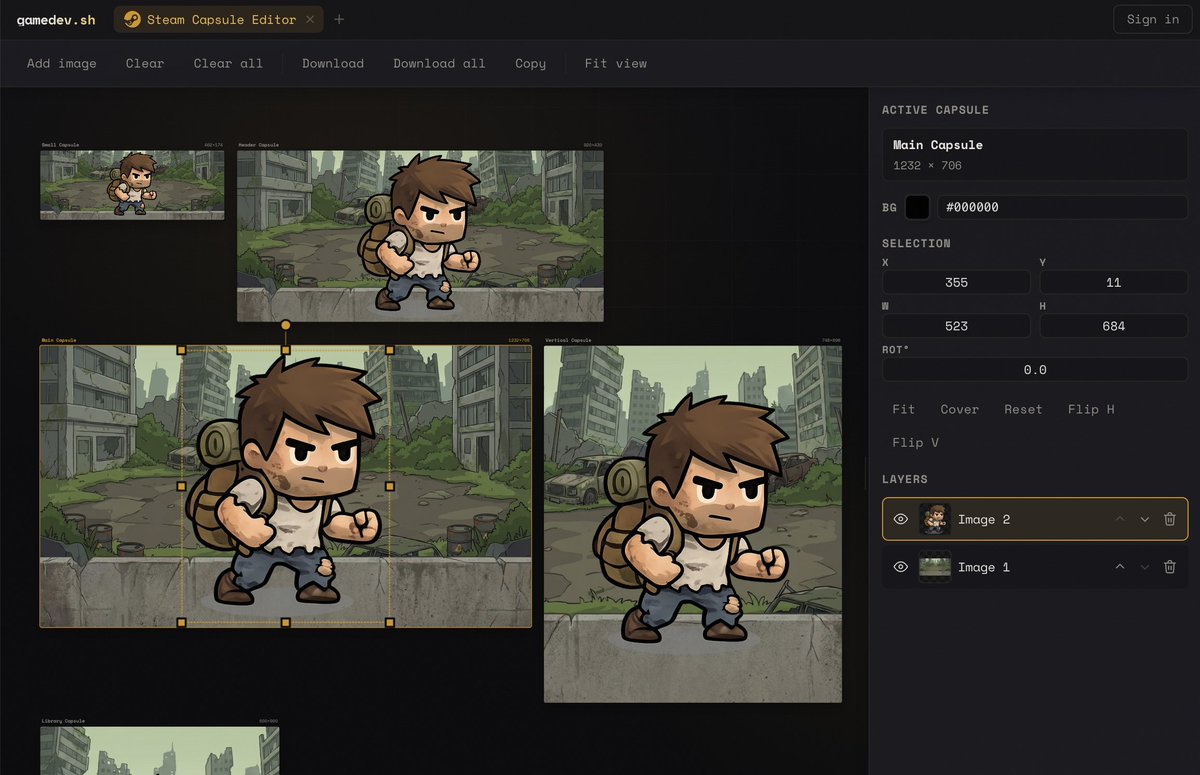Click Add image in toolbar
The width and height of the screenshot is (1200, 775).
point(62,63)
